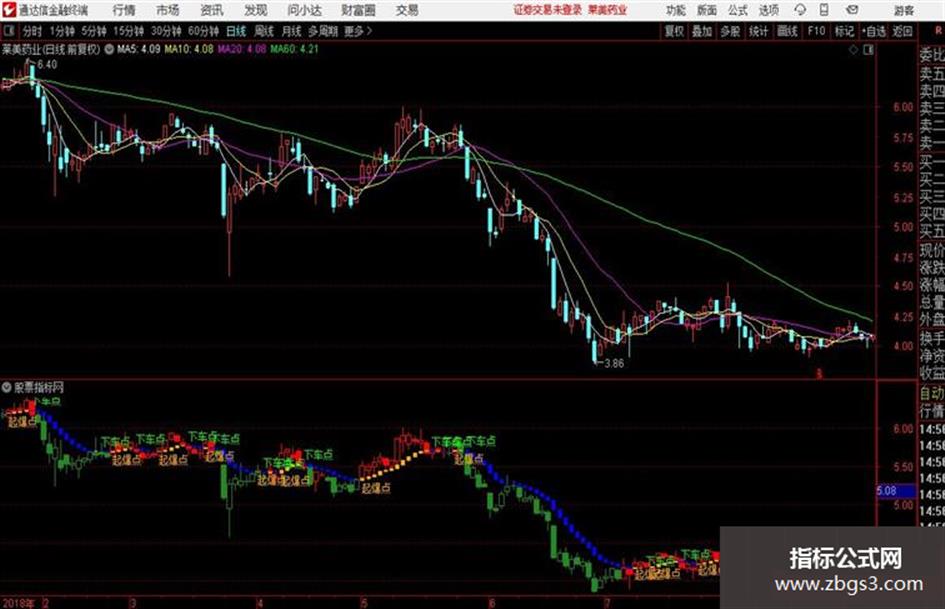Click the 复权 toolbar button
Image resolution: width=945 pixels, height=609 pixels.
click(674, 31)
